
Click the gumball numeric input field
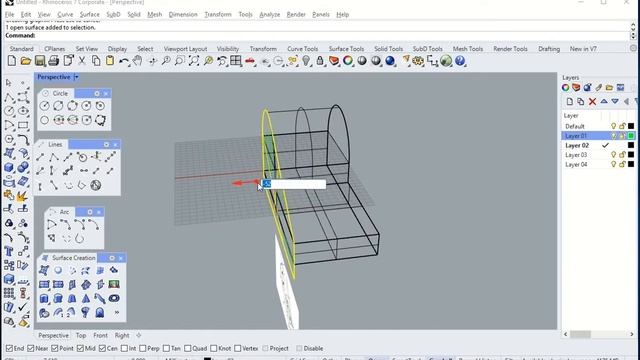pyautogui.click(x=293, y=184)
